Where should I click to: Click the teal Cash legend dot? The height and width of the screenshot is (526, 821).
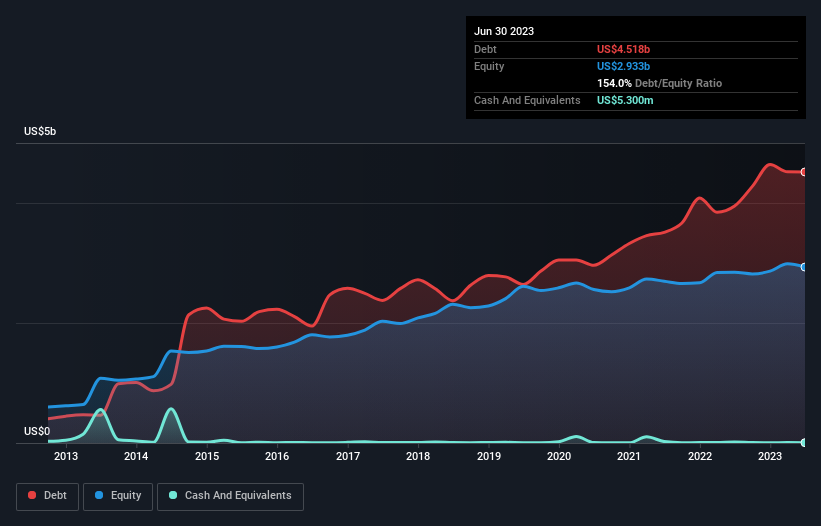click(x=173, y=495)
